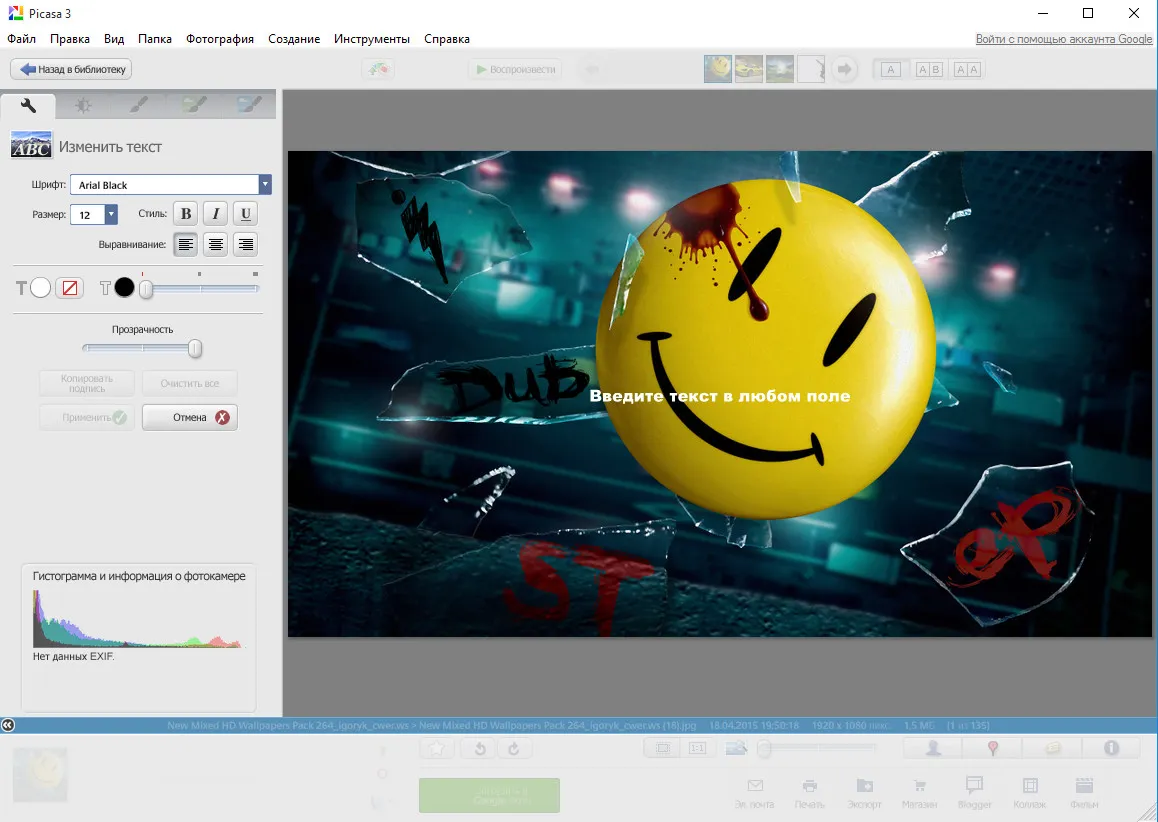This screenshot has height=822, width=1158.
Task: Select the smiley thumbnail in top strip
Action: tap(718, 69)
